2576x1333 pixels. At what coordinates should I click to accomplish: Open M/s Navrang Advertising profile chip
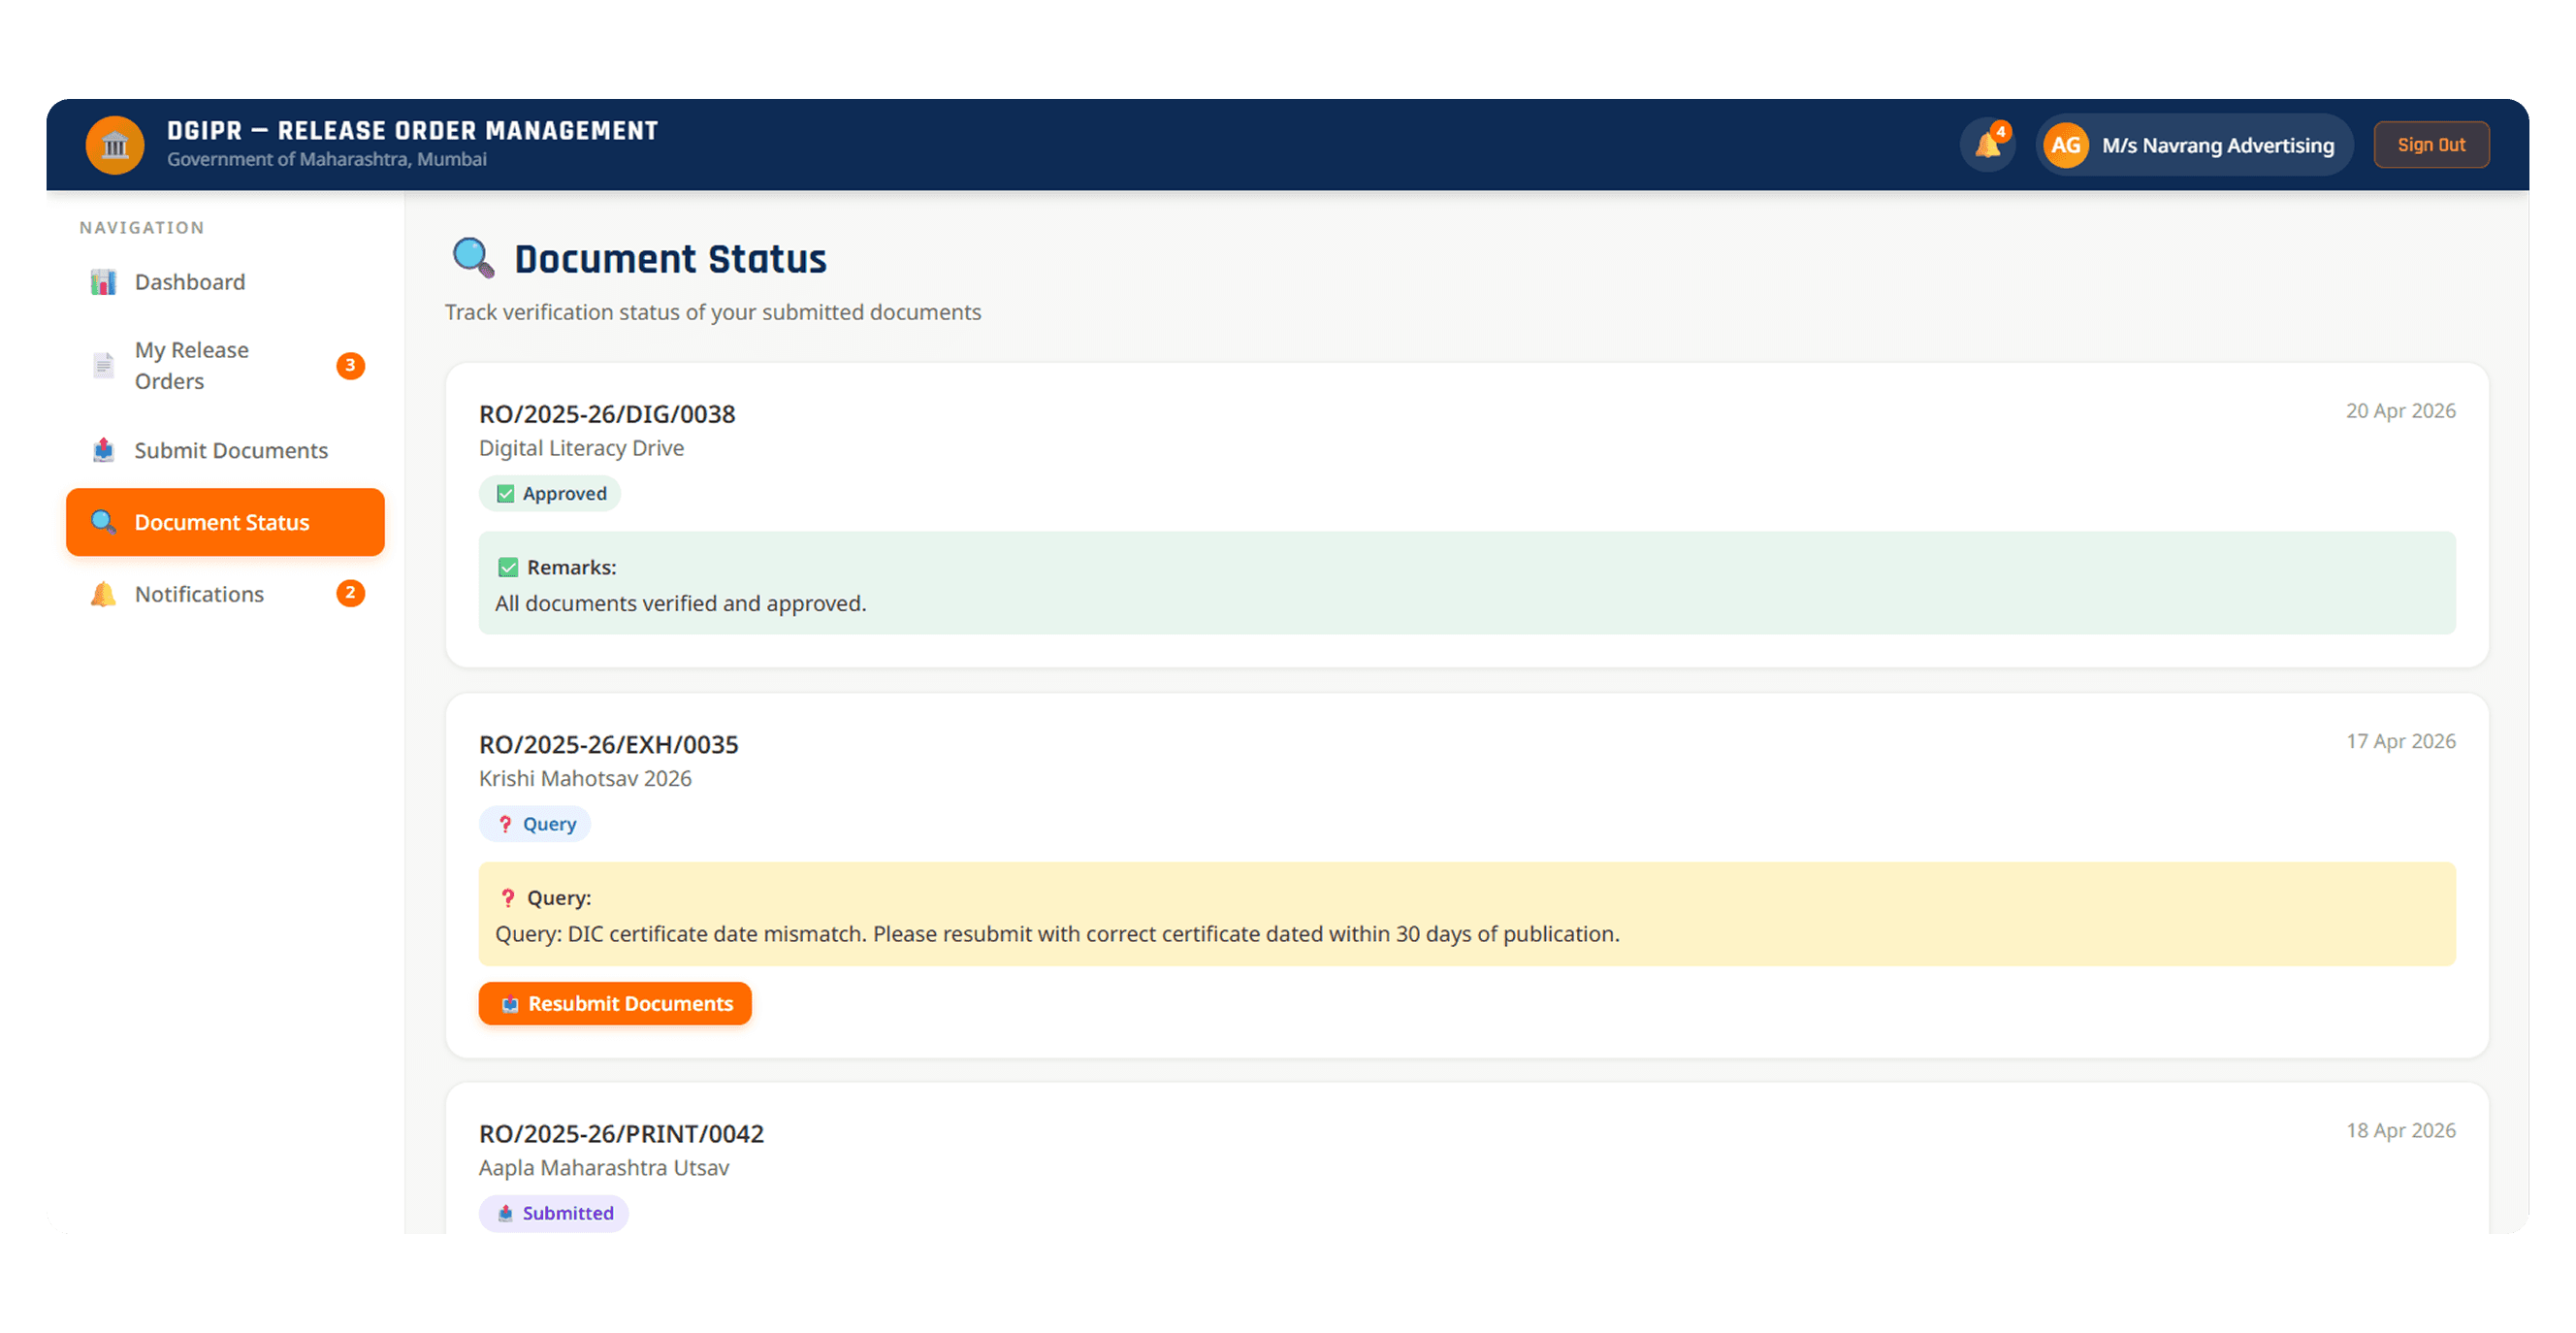pyautogui.click(x=2194, y=145)
